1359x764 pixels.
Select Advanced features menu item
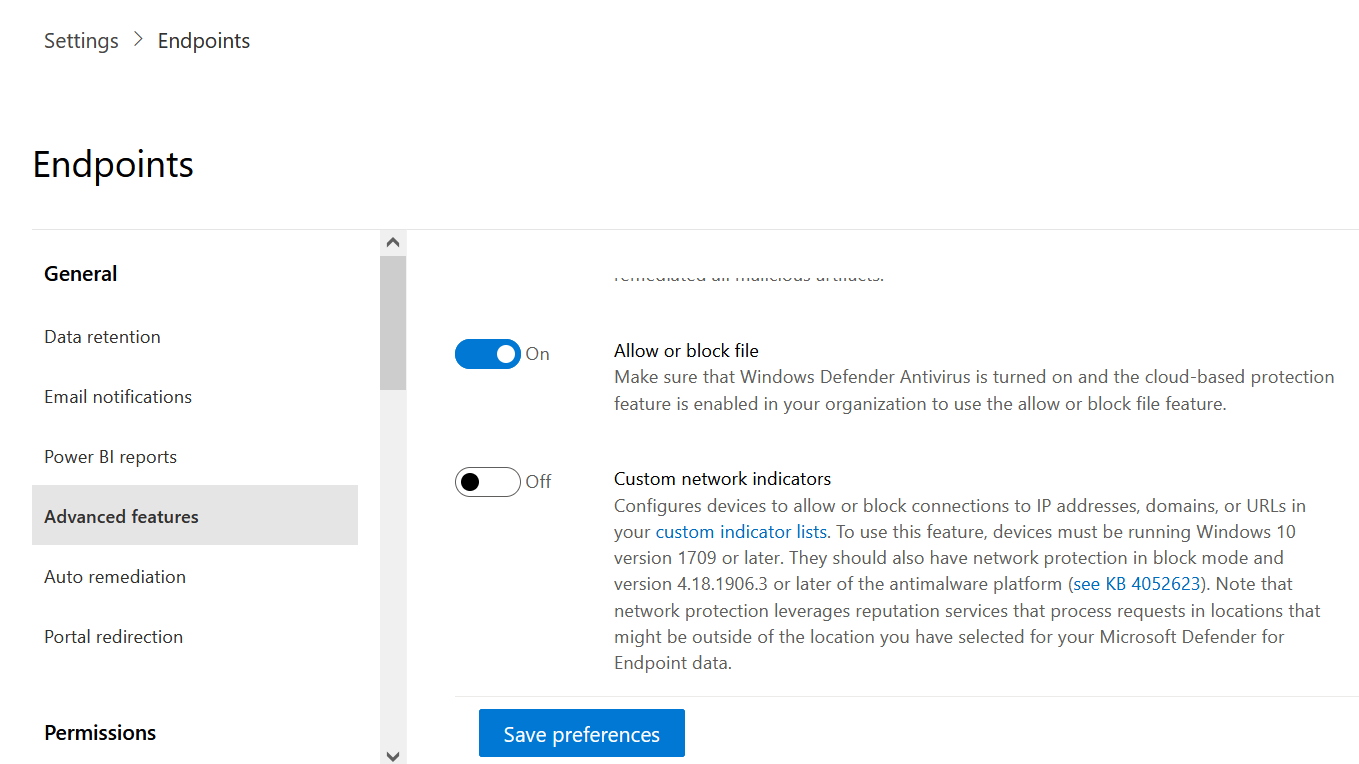[x=195, y=515]
